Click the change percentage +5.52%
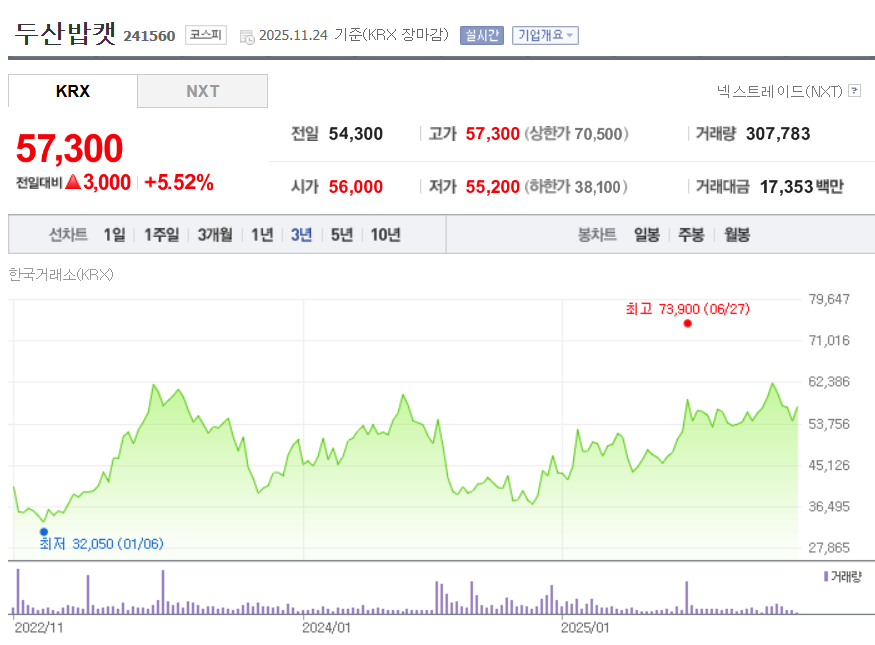Image resolution: width=875 pixels, height=645 pixels. click(179, 182)
